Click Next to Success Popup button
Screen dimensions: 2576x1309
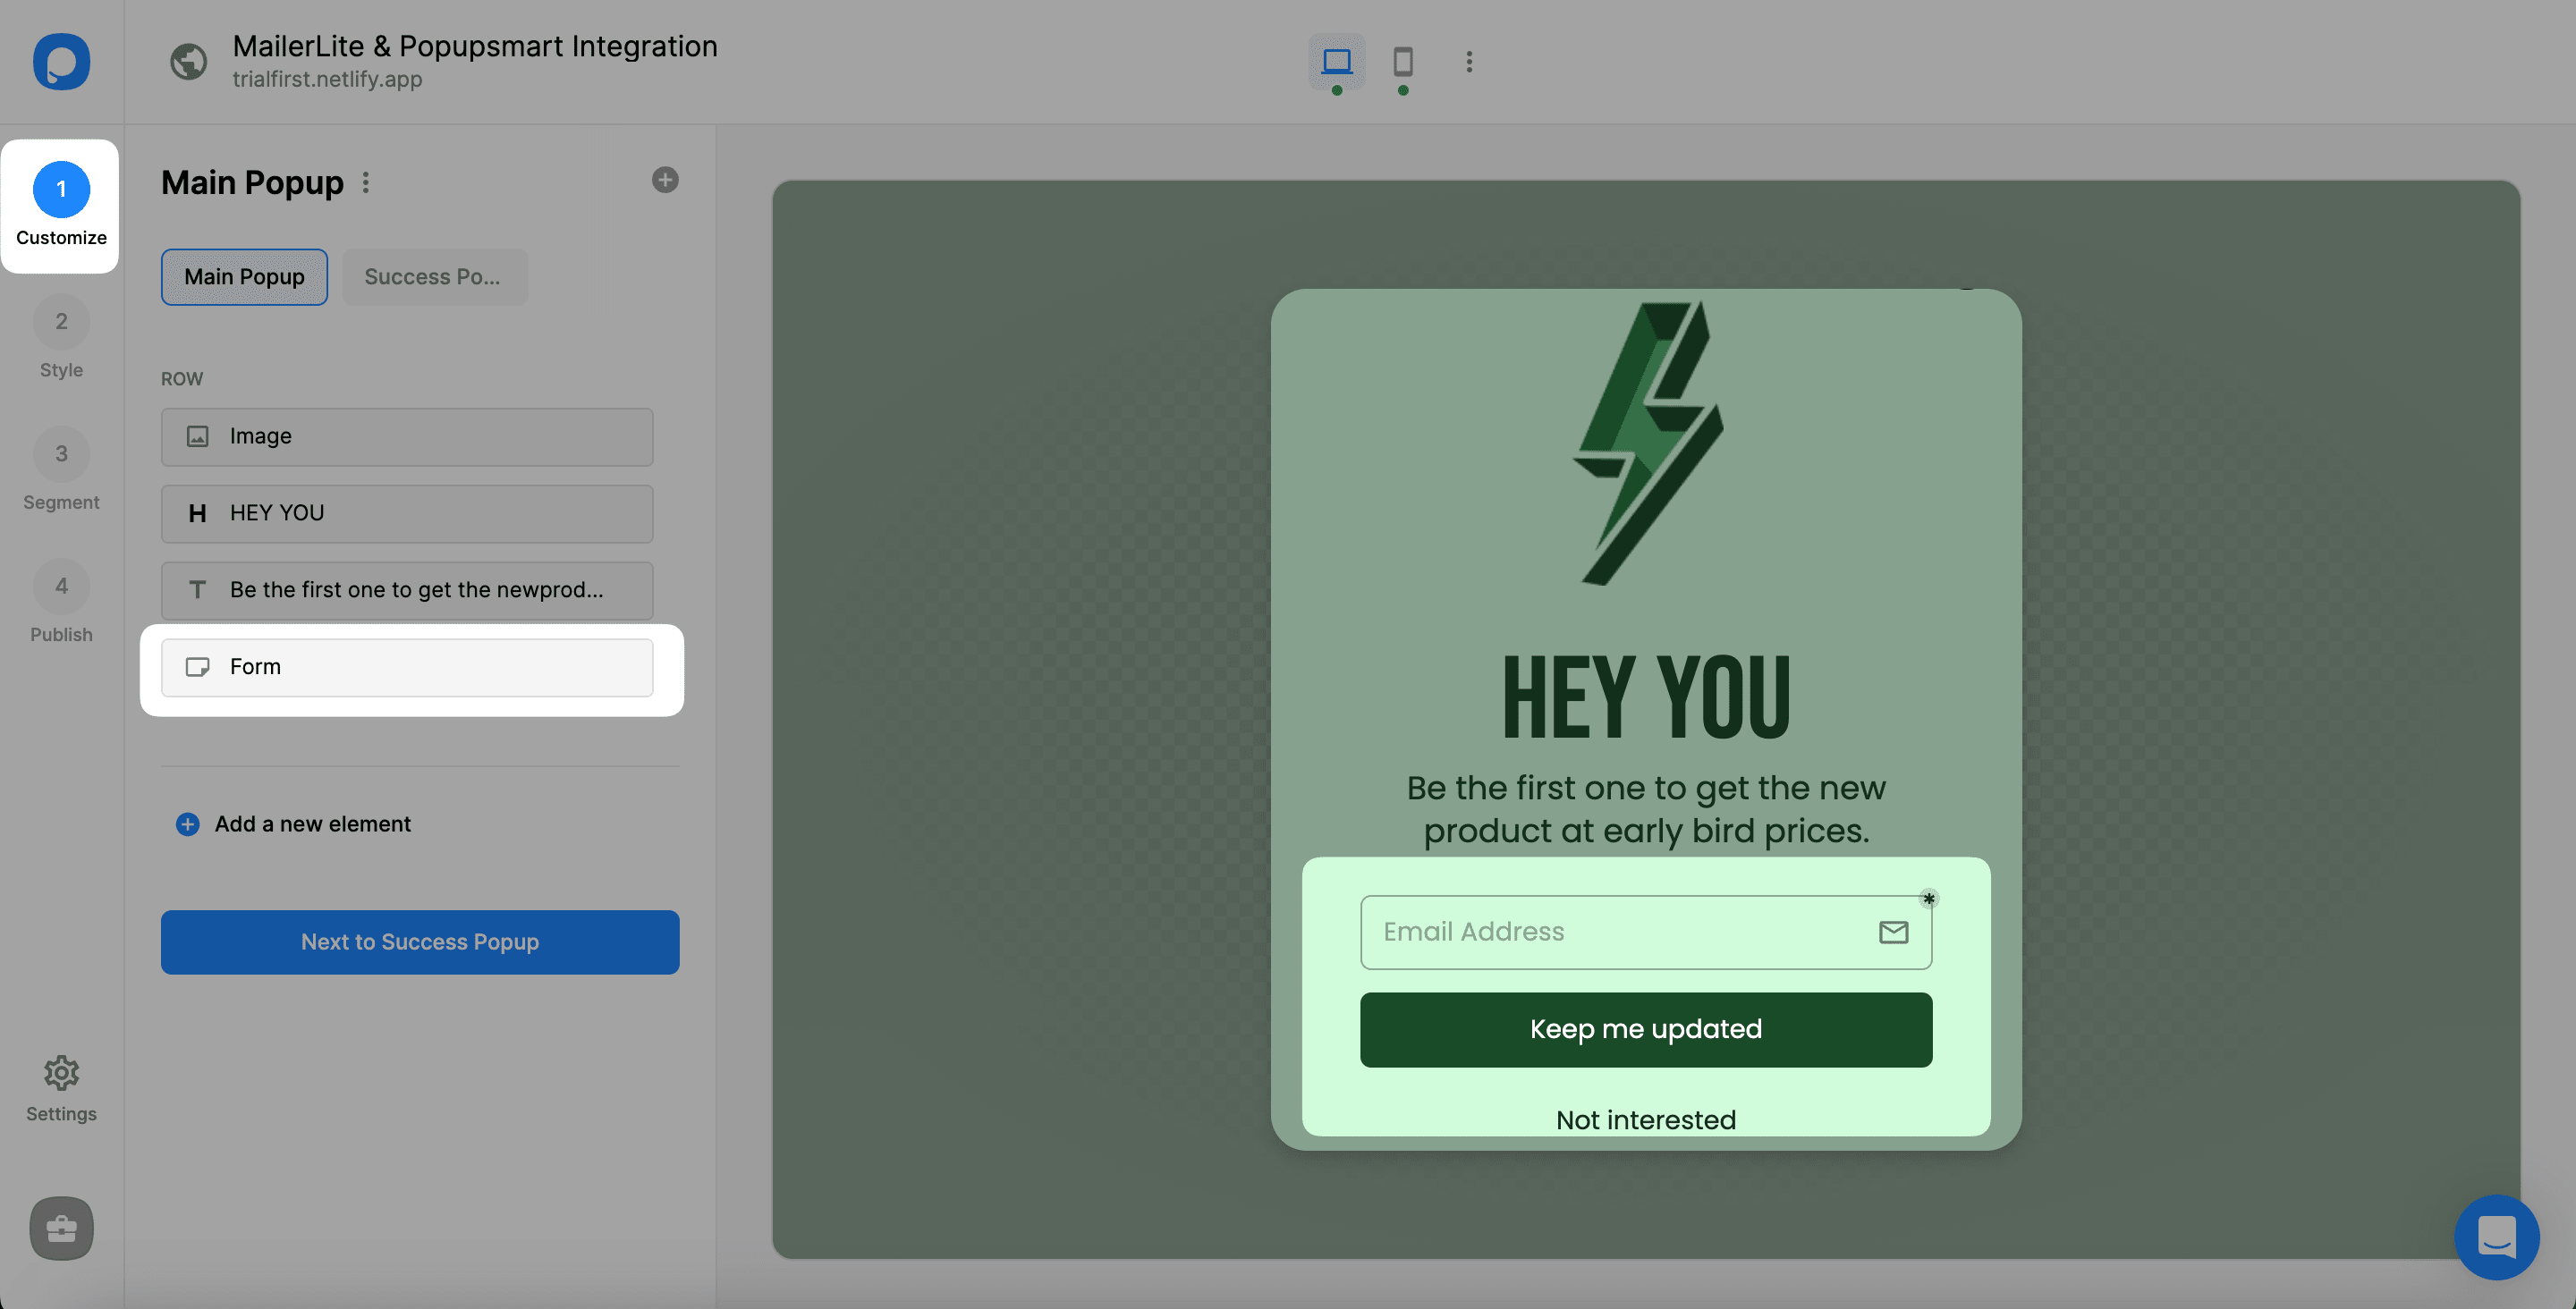pyautogui.click(x=419, y=942)
